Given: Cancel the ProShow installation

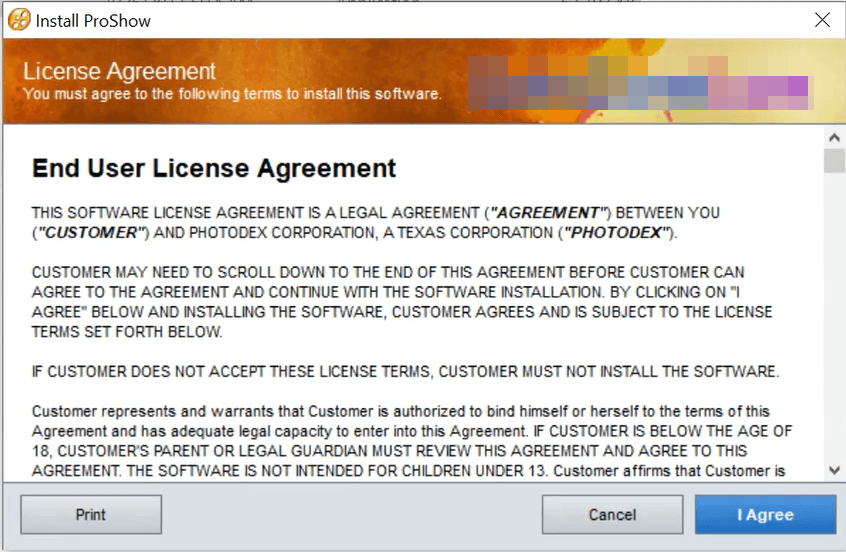Looking at the screenshot, I should [x=612, y=515].
